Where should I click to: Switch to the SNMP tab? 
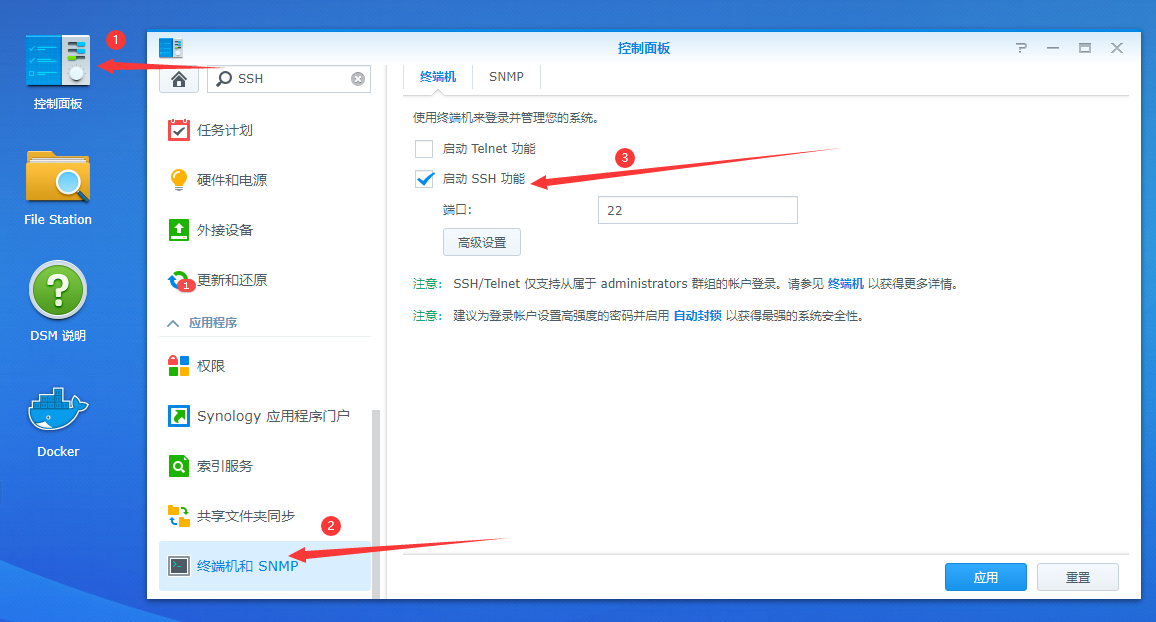pos(506,77)
